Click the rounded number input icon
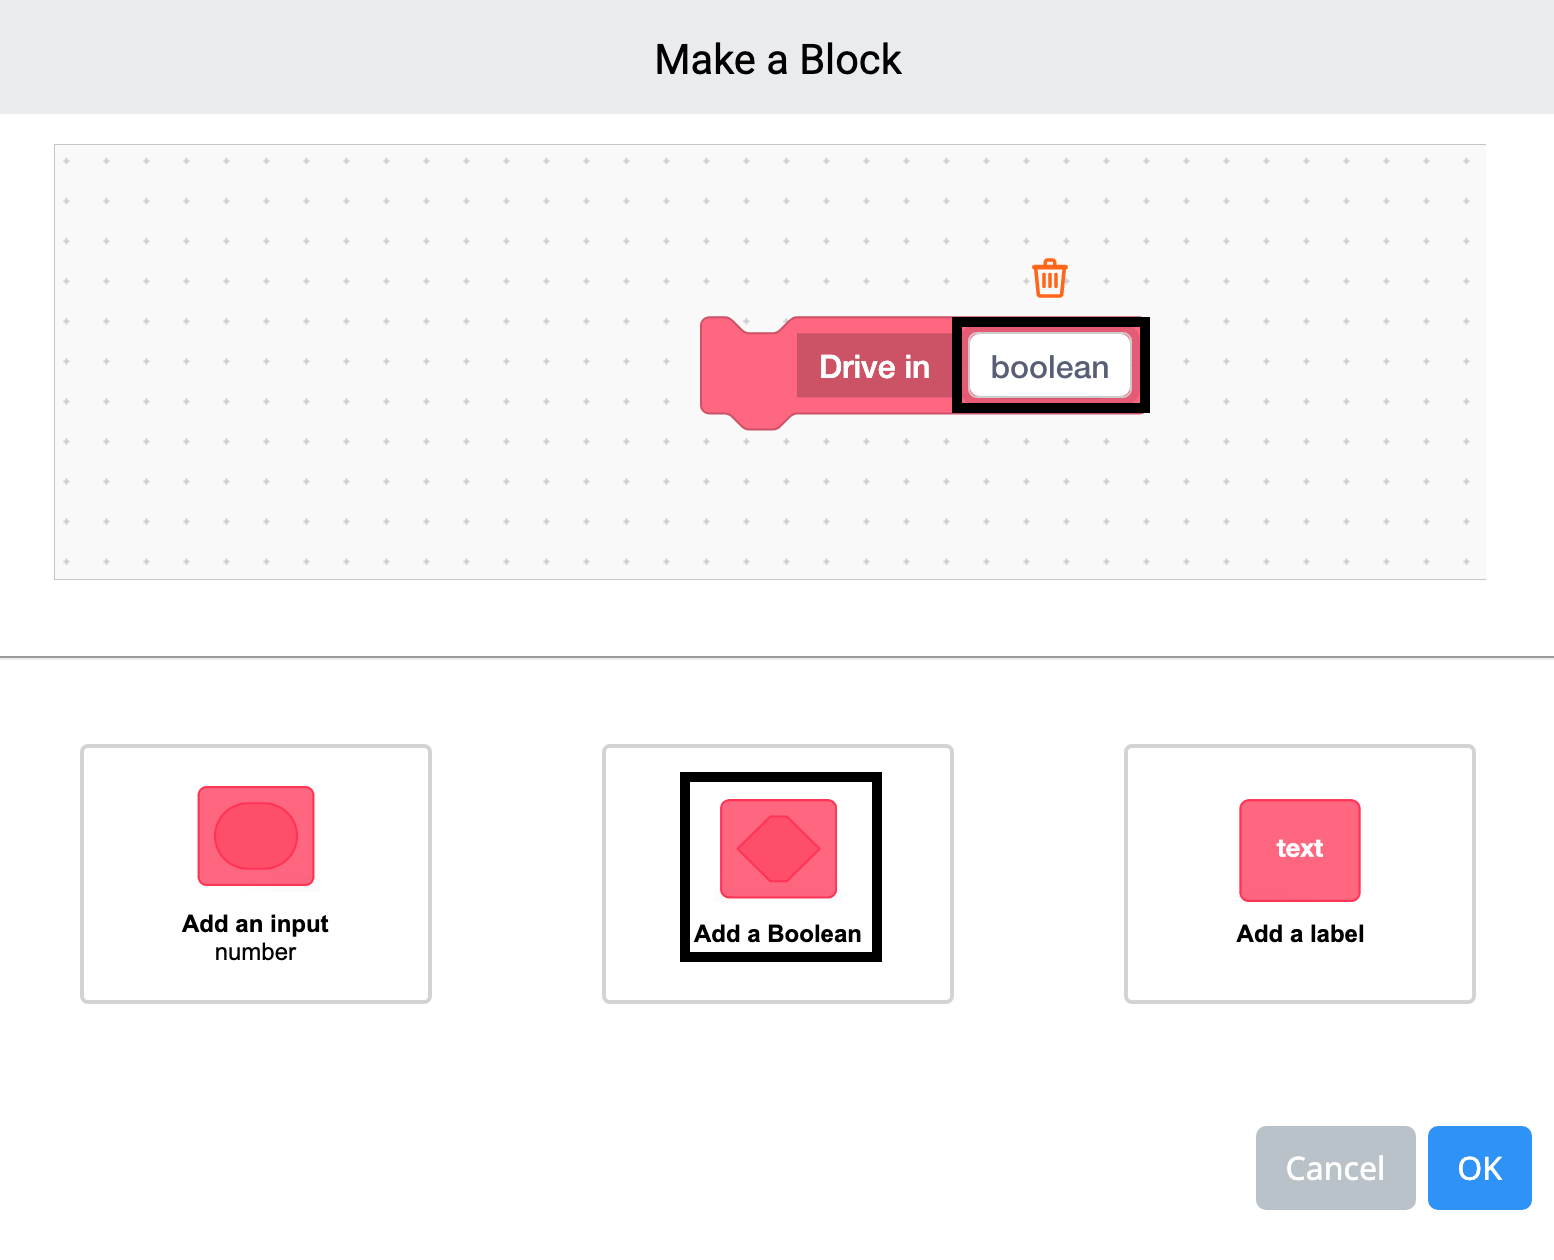1554x1260 pixels. [x=256, y=836]
